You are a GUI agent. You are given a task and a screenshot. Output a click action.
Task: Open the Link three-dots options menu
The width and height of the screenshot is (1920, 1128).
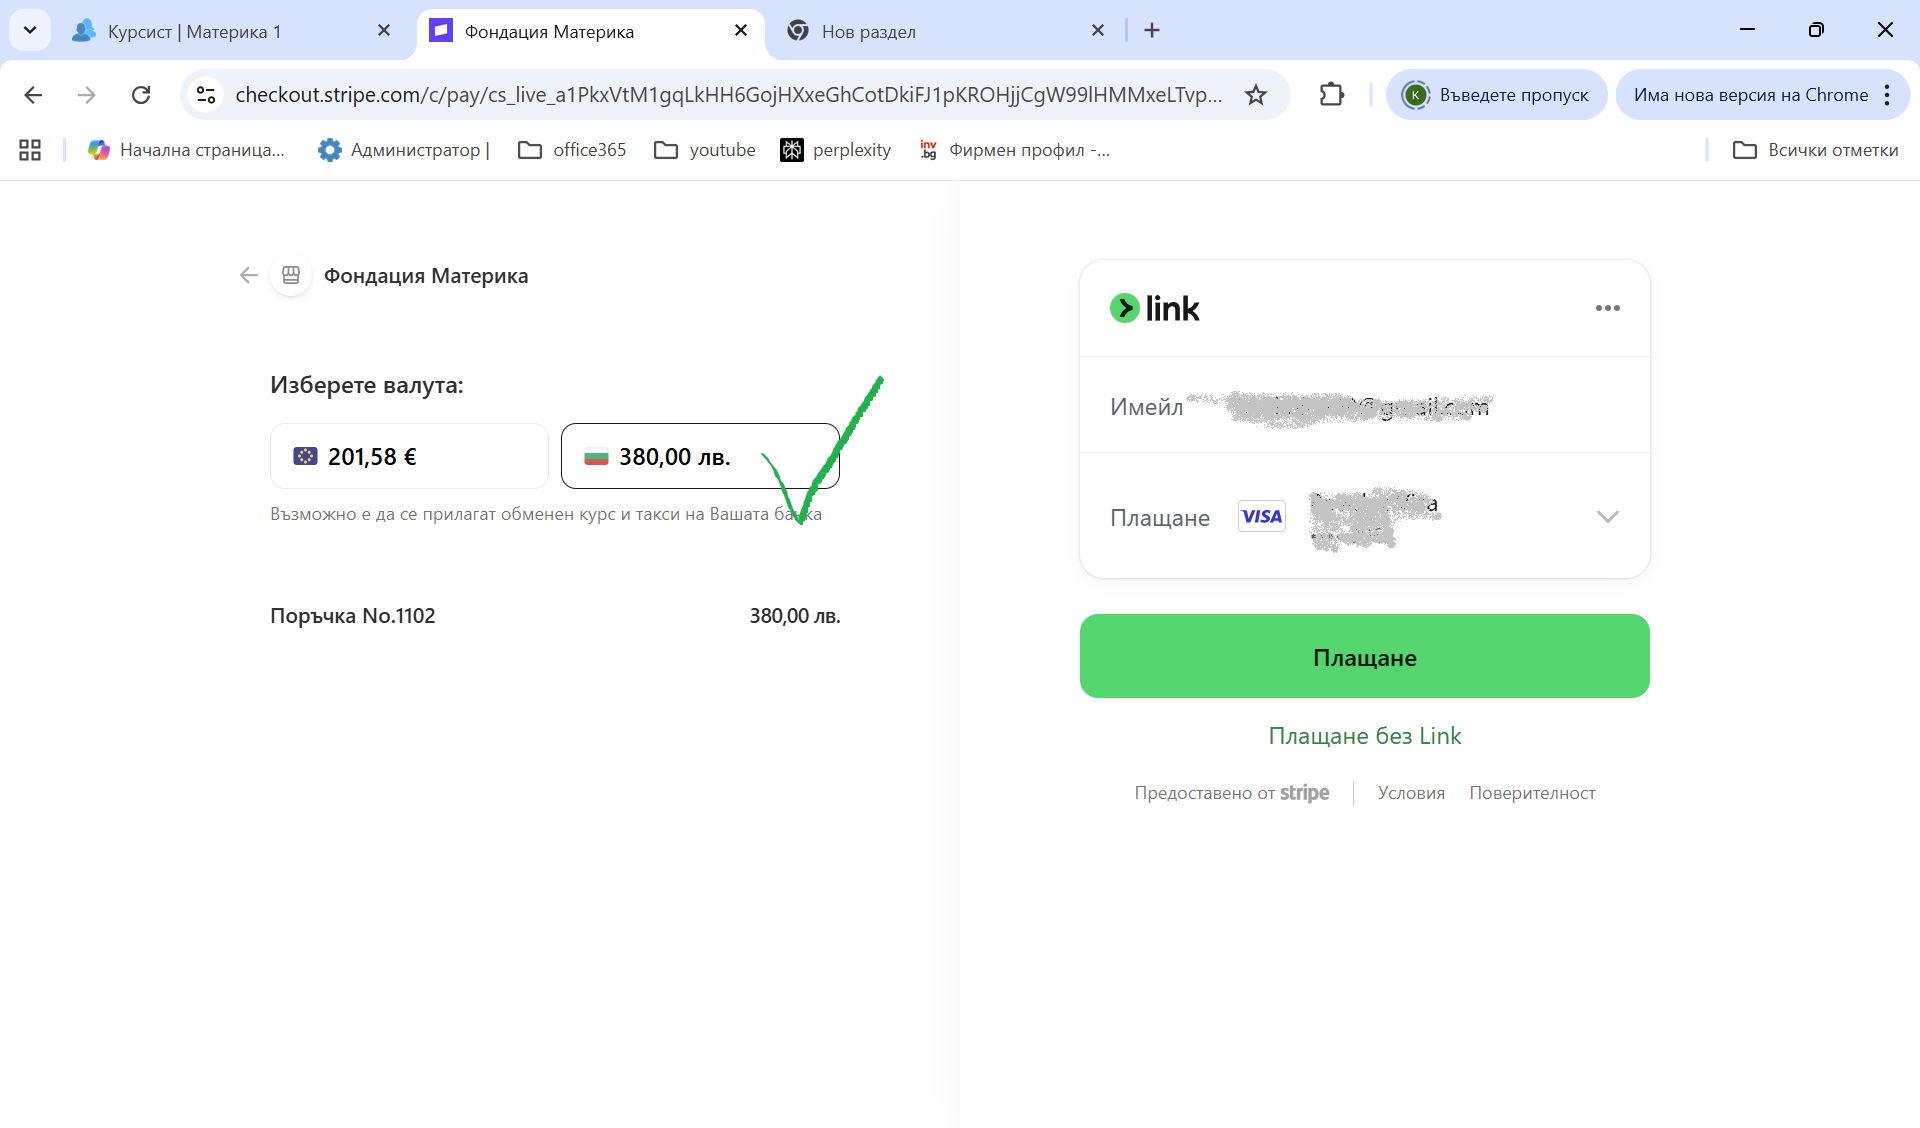[x=1607, y=308]
